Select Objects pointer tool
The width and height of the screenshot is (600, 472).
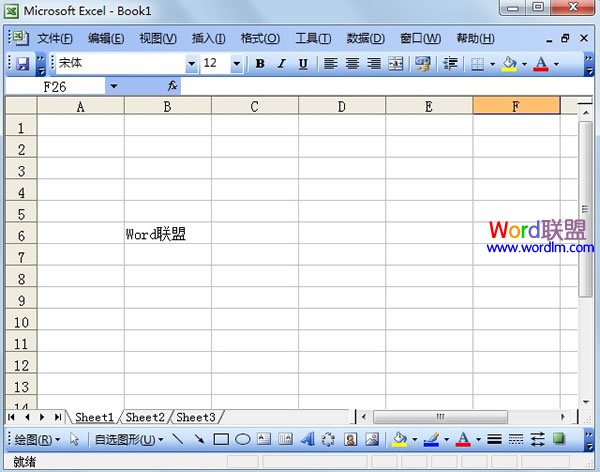pos(74,439)
